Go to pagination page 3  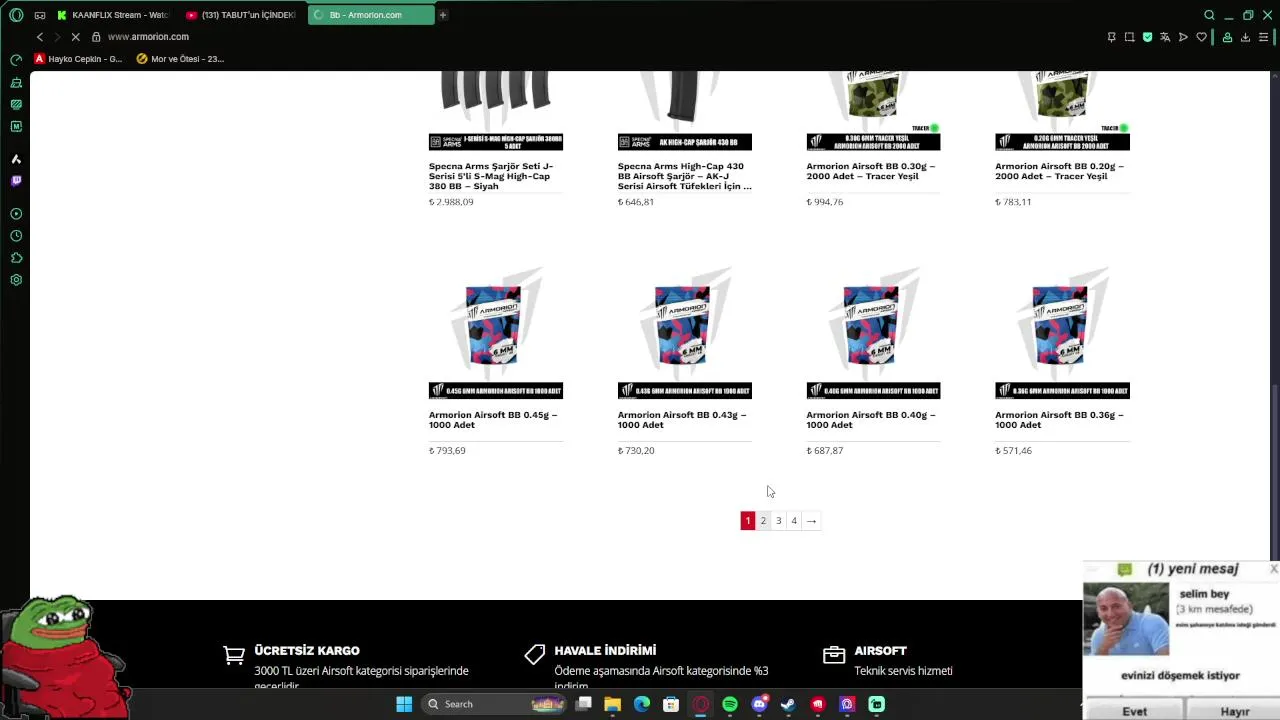coord(778,520)
